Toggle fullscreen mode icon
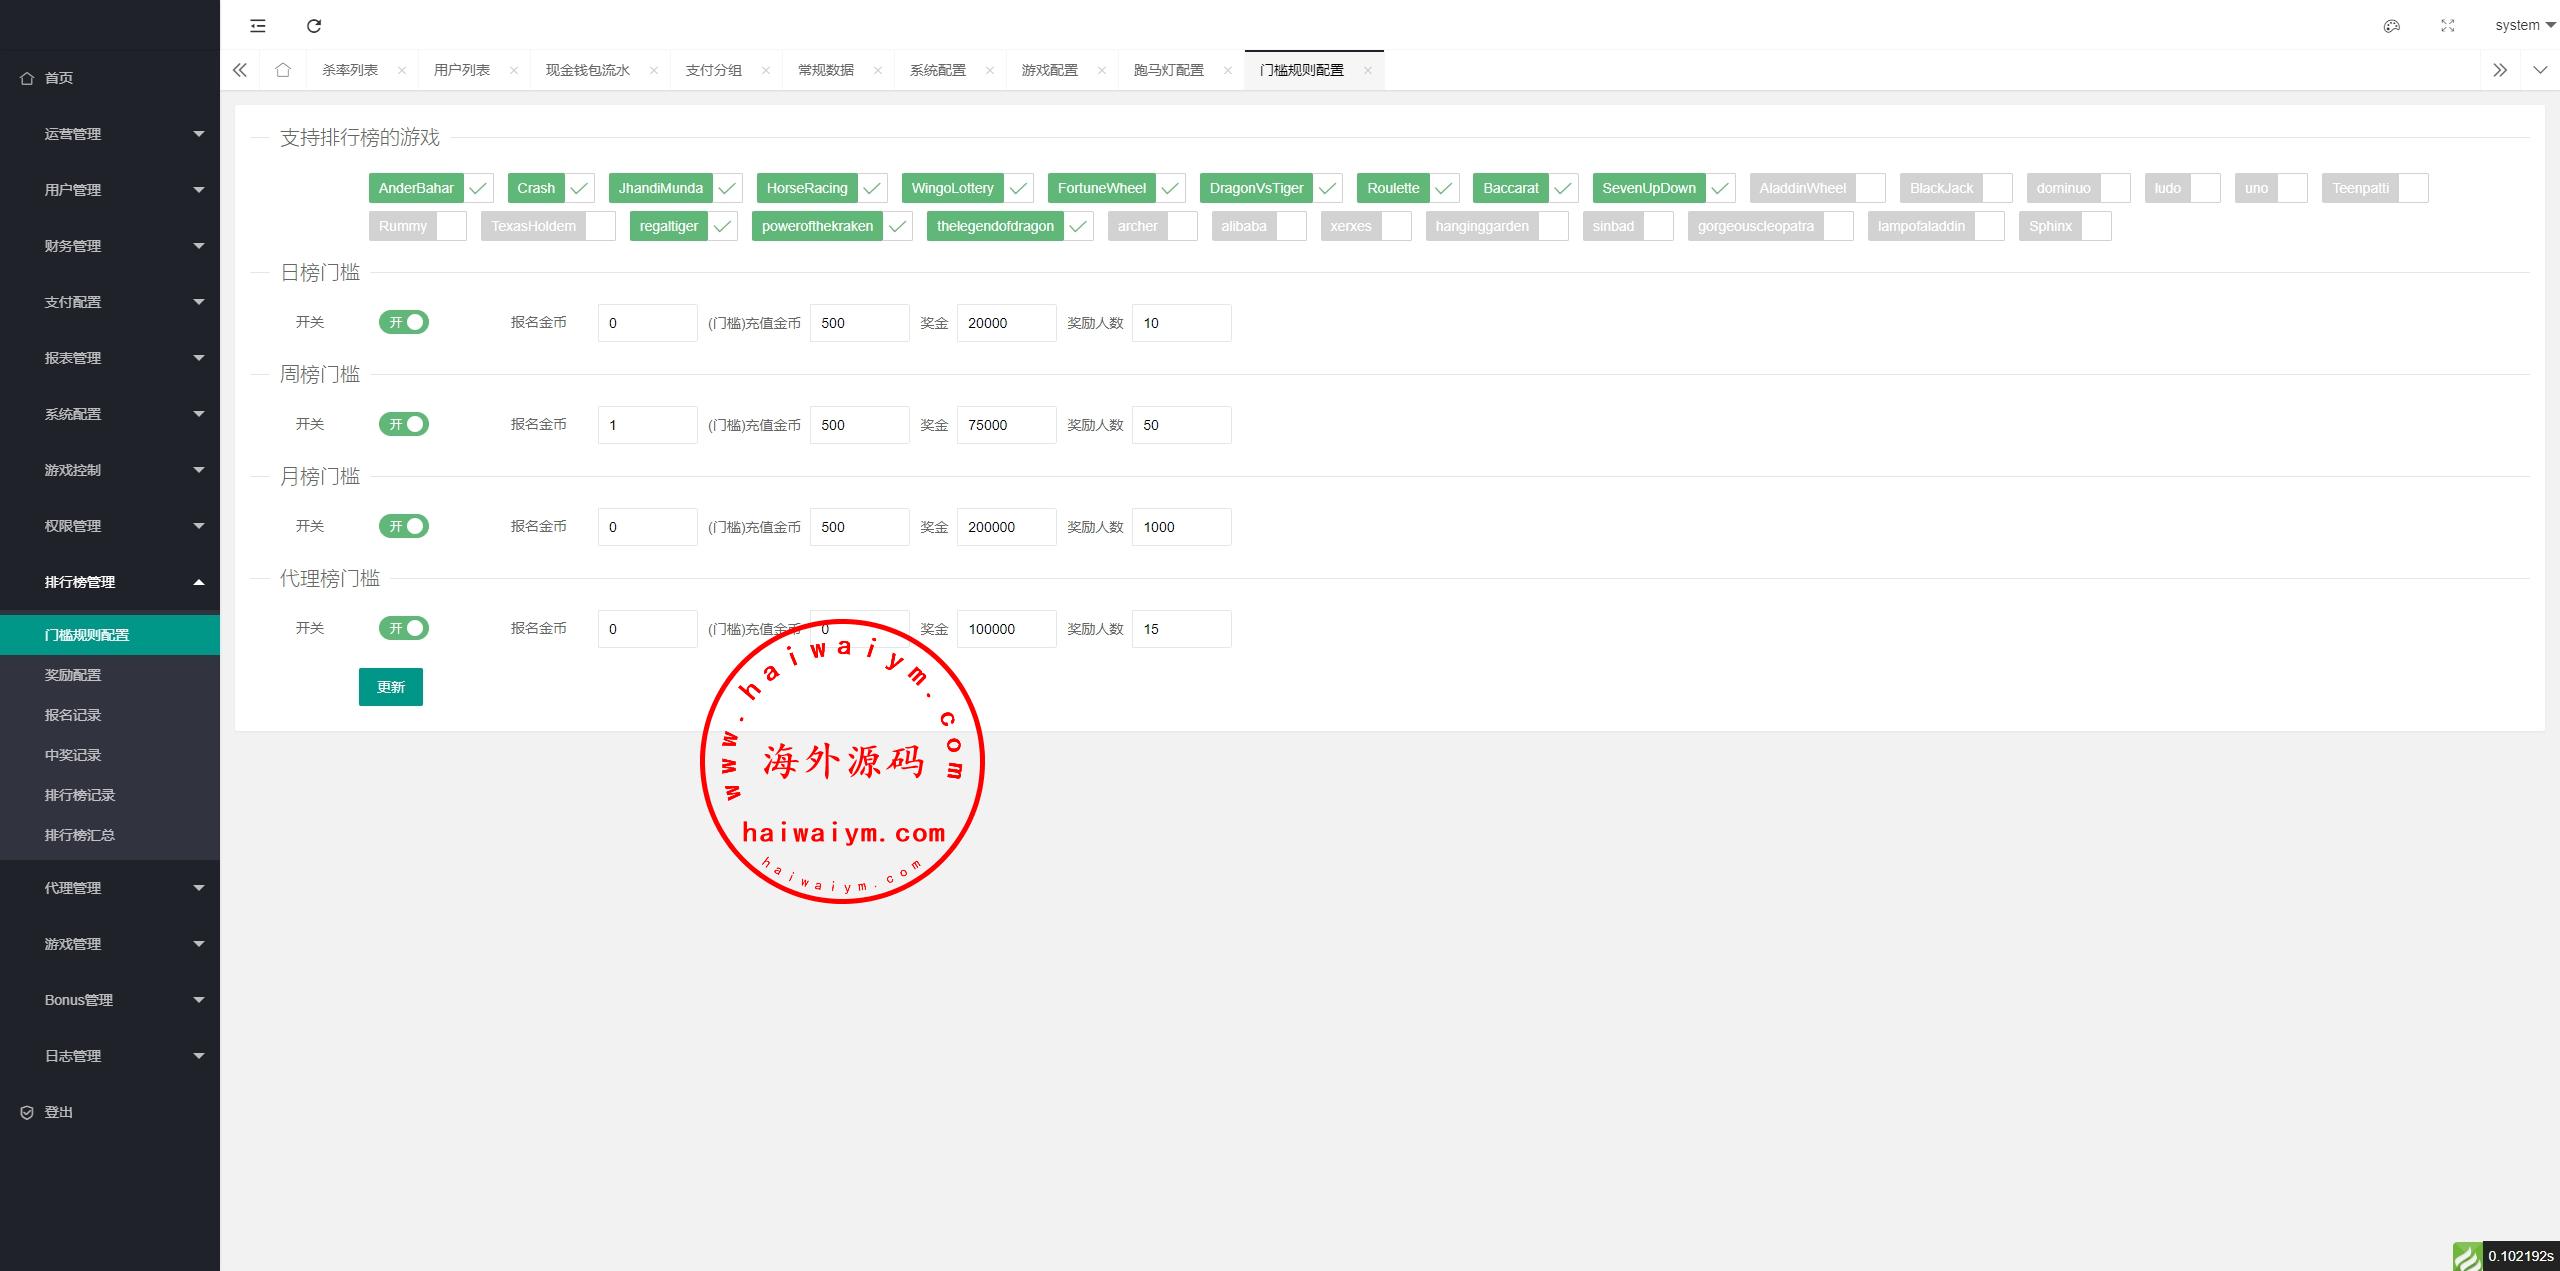This screenshot has height=1271, width=2560. pyautogui.click(x=2448, y=26)
